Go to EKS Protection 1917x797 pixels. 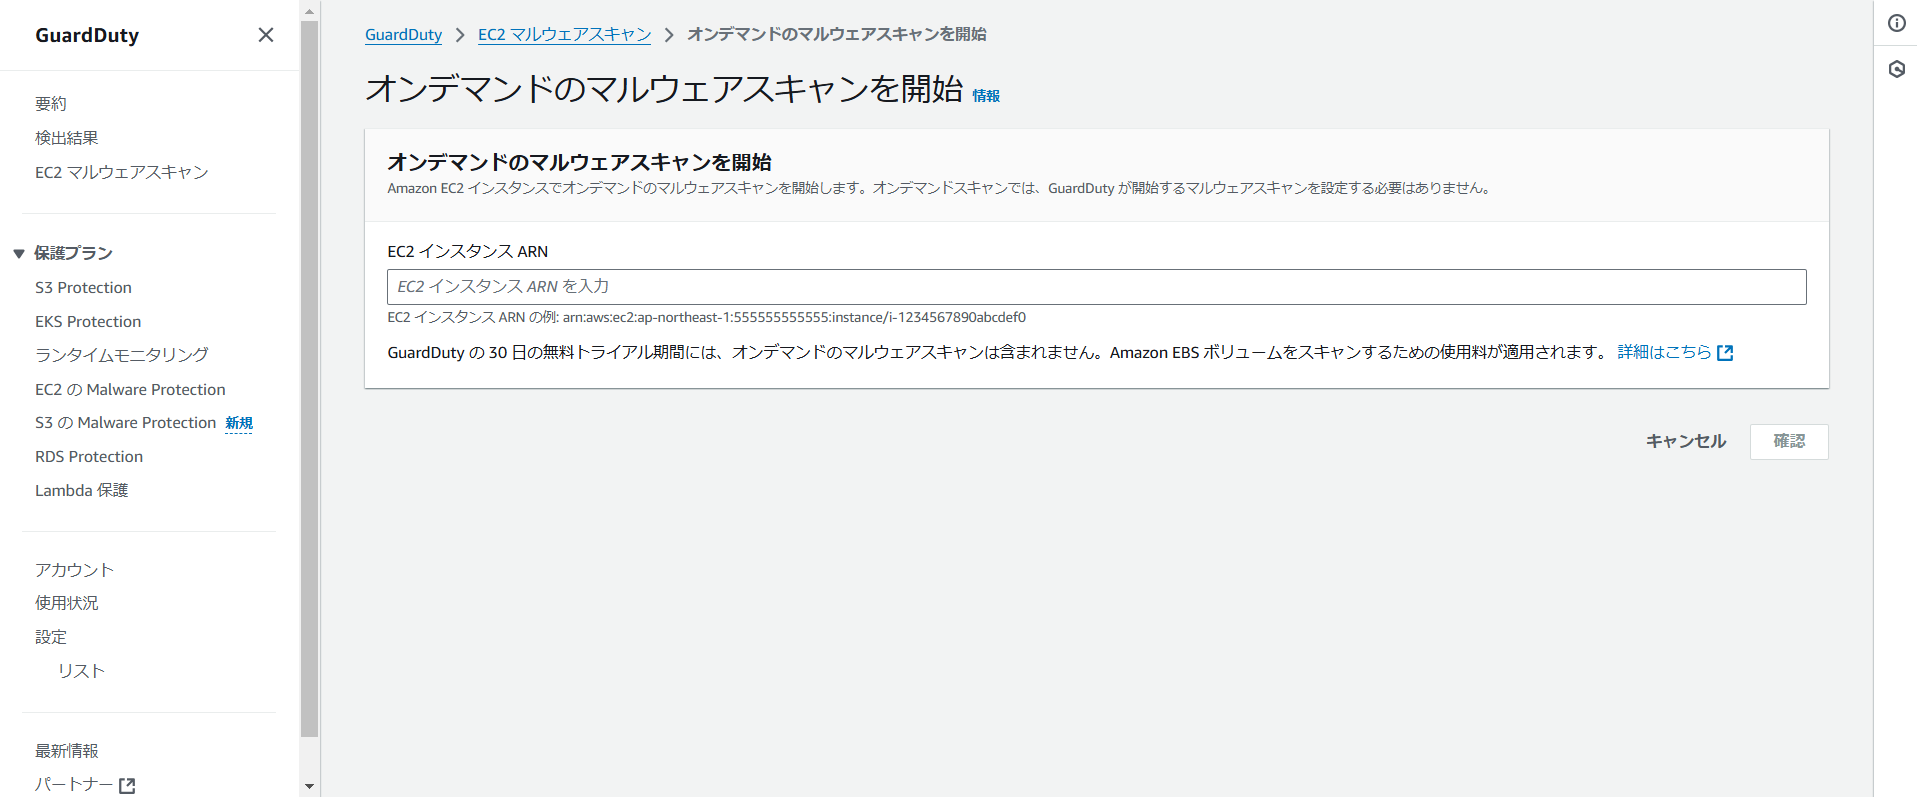click(88, 322)
